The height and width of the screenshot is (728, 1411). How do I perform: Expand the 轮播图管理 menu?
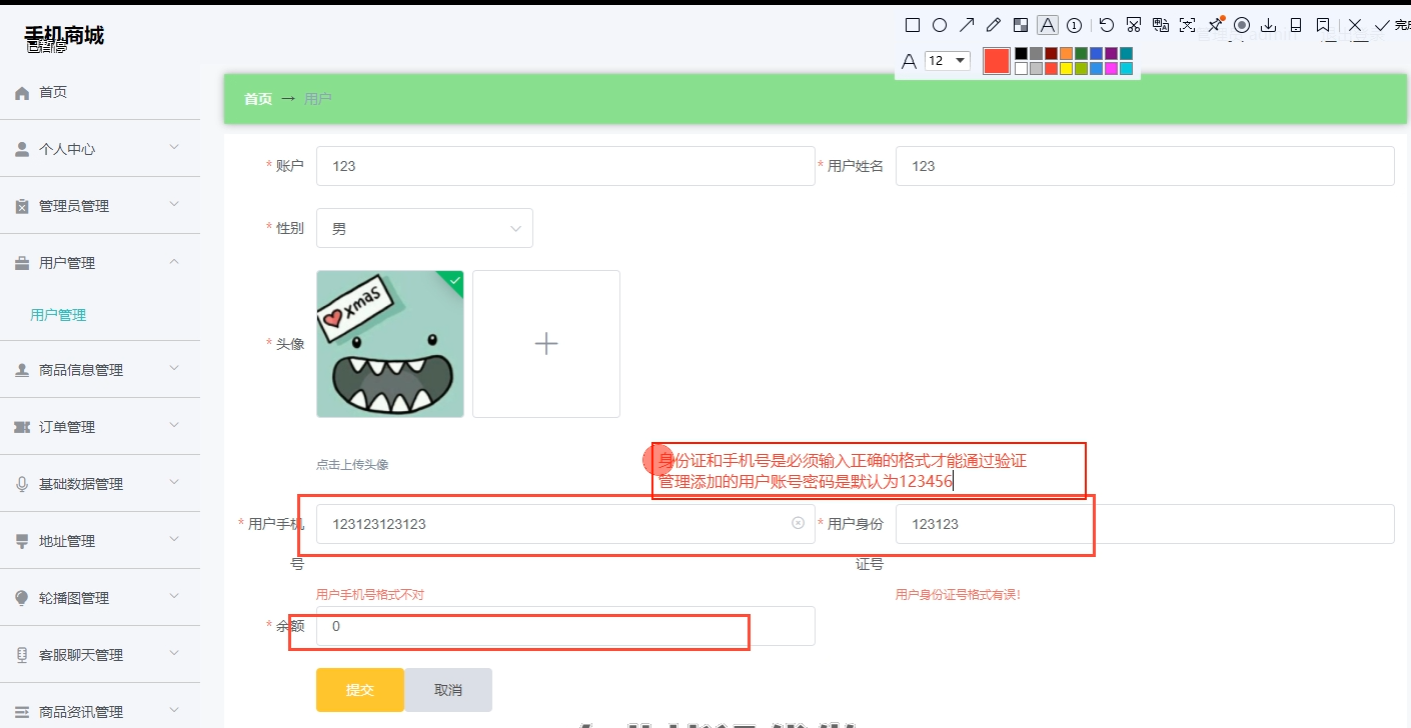(100, 598)
